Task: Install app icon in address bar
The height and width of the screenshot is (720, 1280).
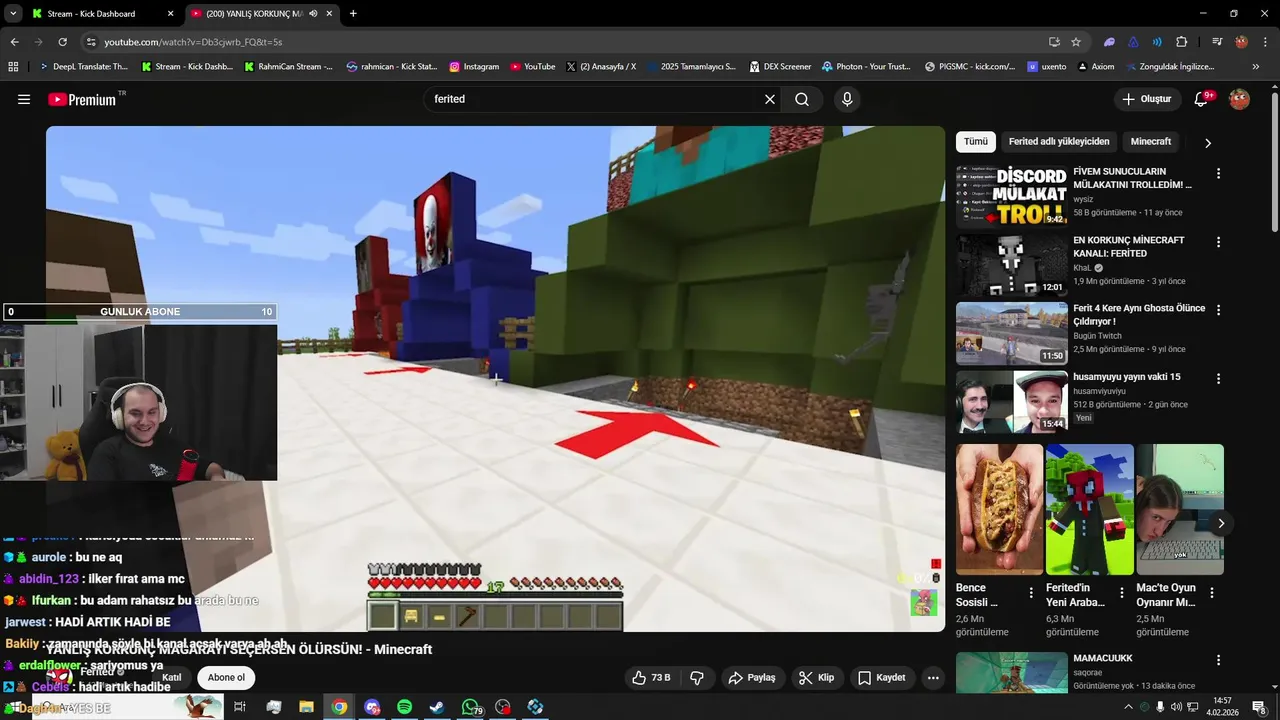Action: (1054, 42)
